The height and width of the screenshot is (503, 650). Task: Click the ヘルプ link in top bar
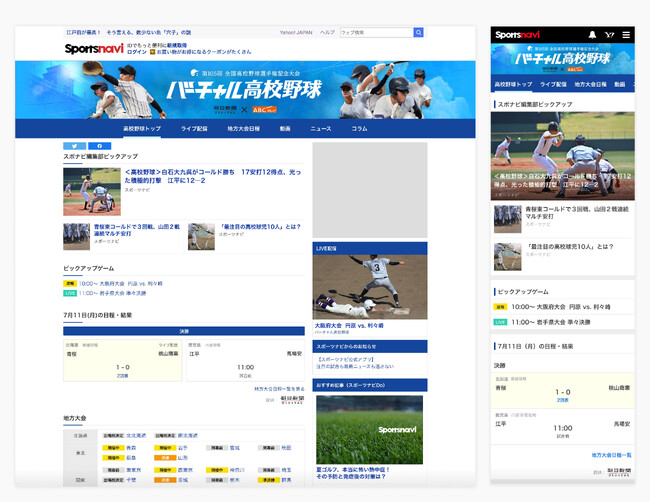point(327,33)
